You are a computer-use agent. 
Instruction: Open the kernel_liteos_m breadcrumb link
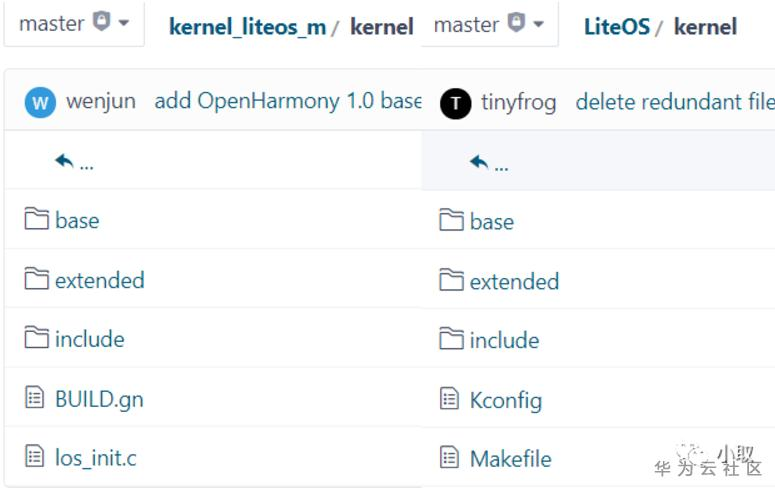247,27
